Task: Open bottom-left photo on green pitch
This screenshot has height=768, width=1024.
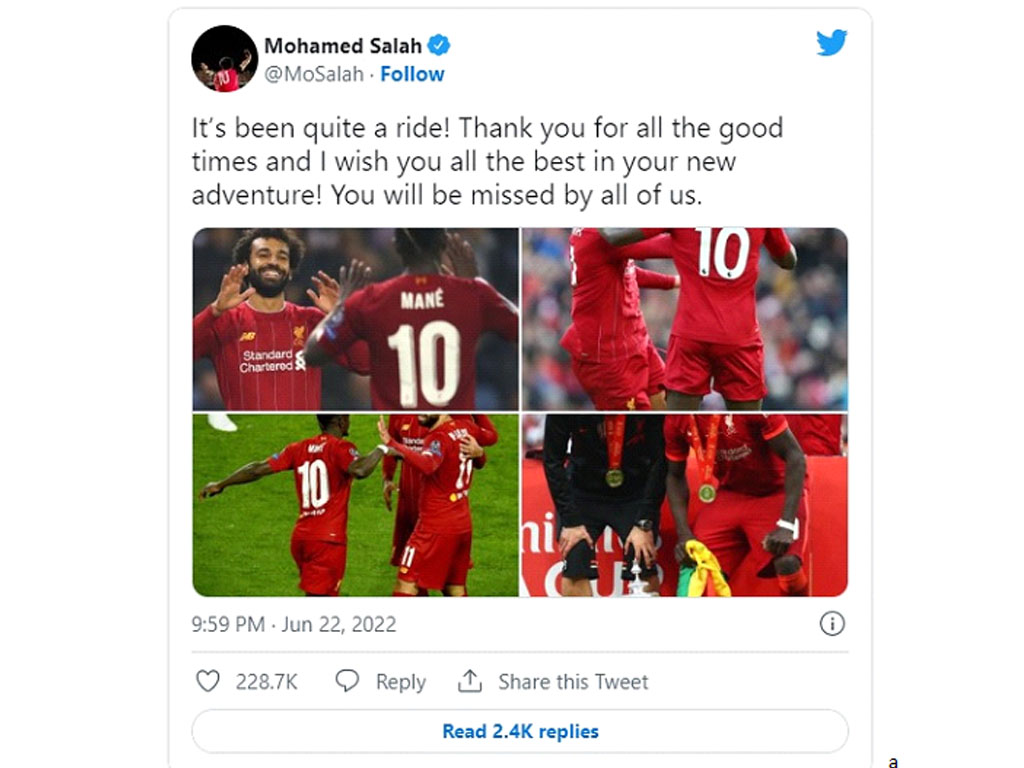Action: tap(355, 505)
